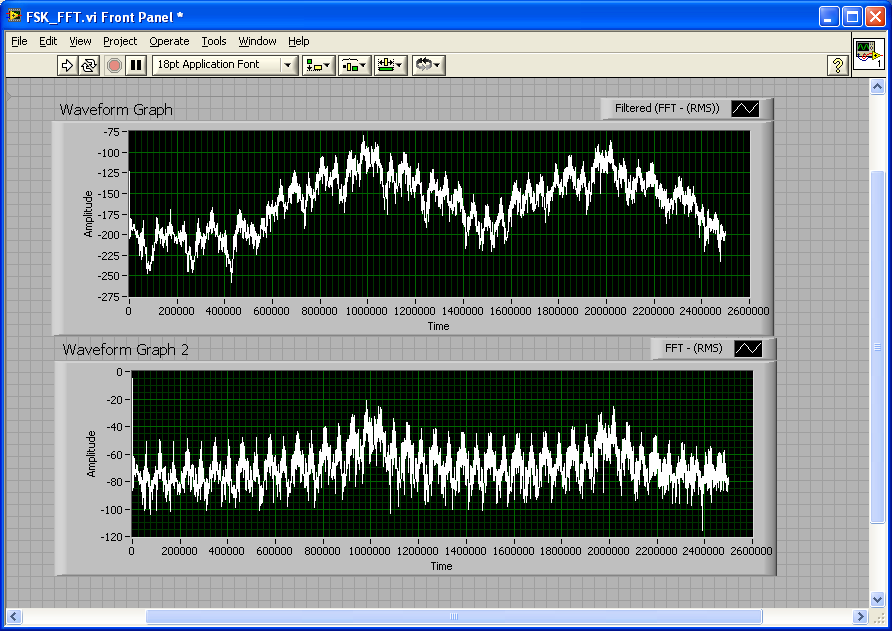Pause the VI execution

click(x=136, y=65)
